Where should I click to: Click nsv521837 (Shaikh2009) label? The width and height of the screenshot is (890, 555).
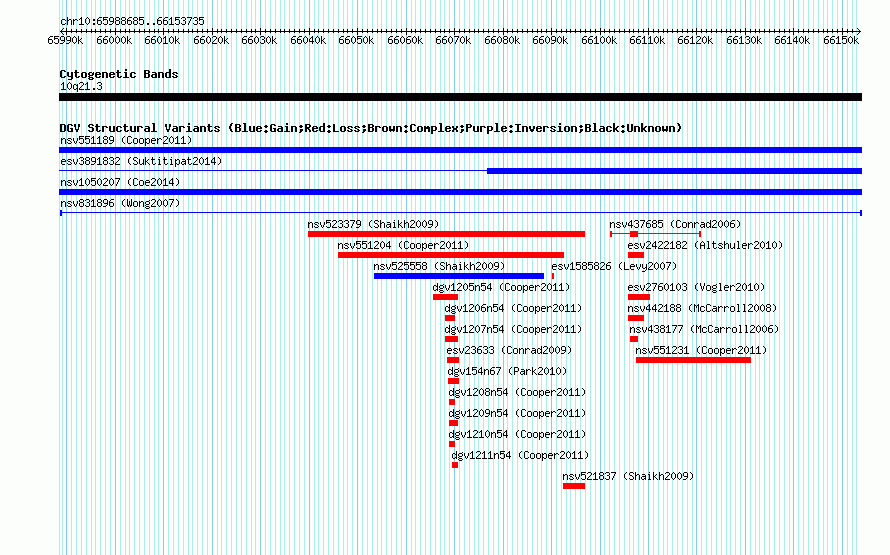pos(628,476)
